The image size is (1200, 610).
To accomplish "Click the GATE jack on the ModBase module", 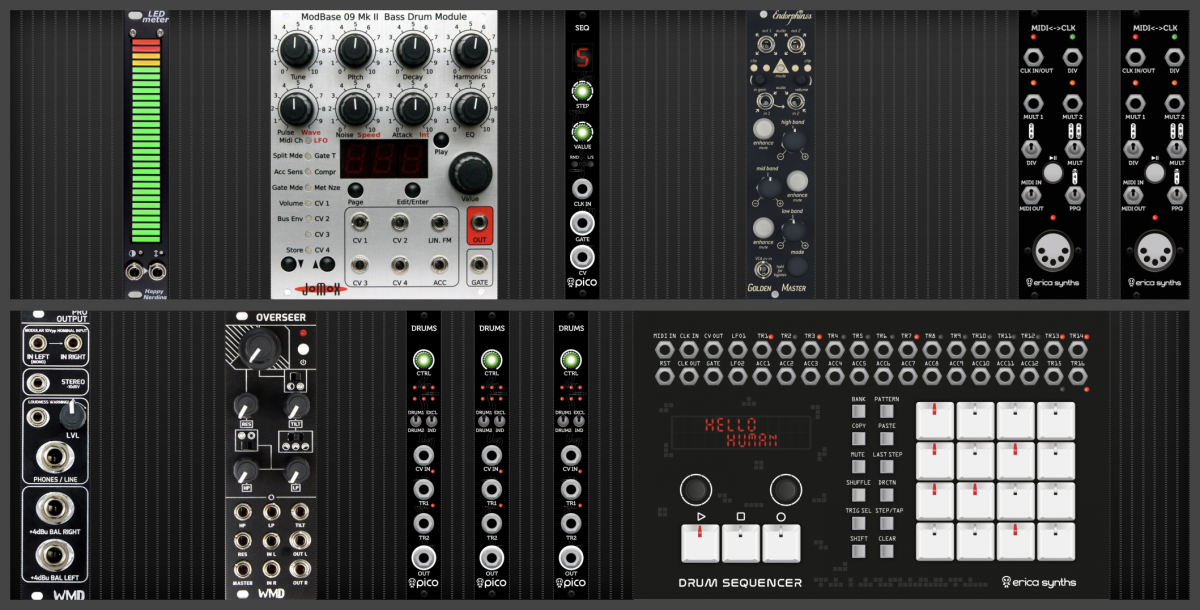I will 480,265.
